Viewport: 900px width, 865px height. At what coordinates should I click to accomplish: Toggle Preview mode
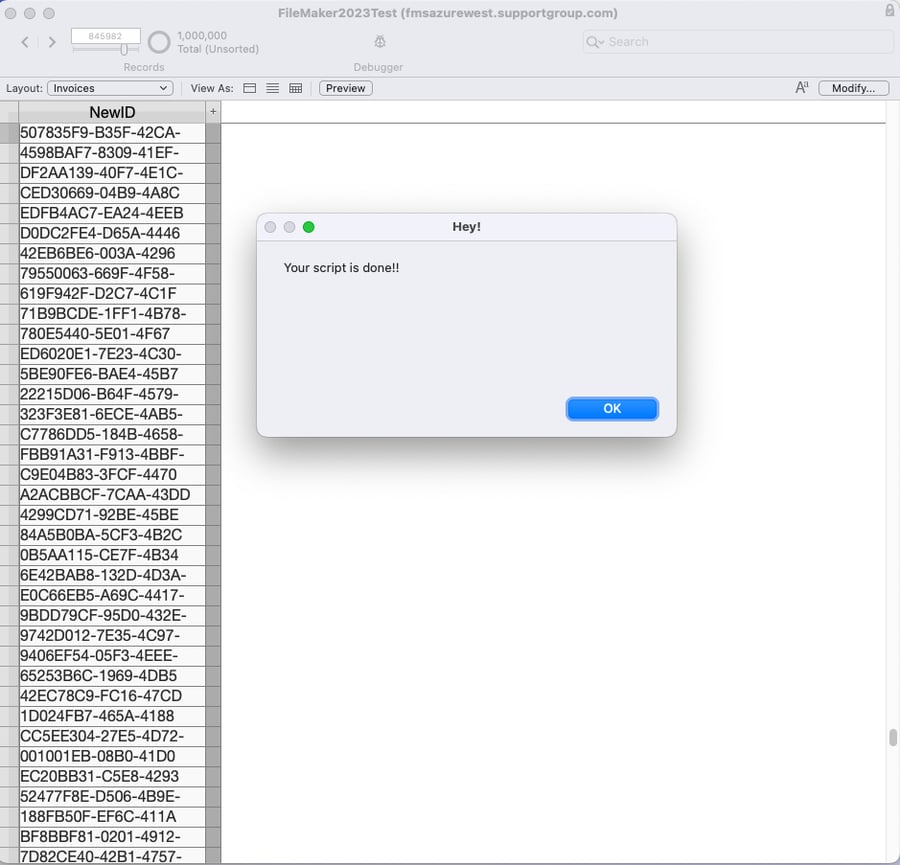(x=345, y=88)
